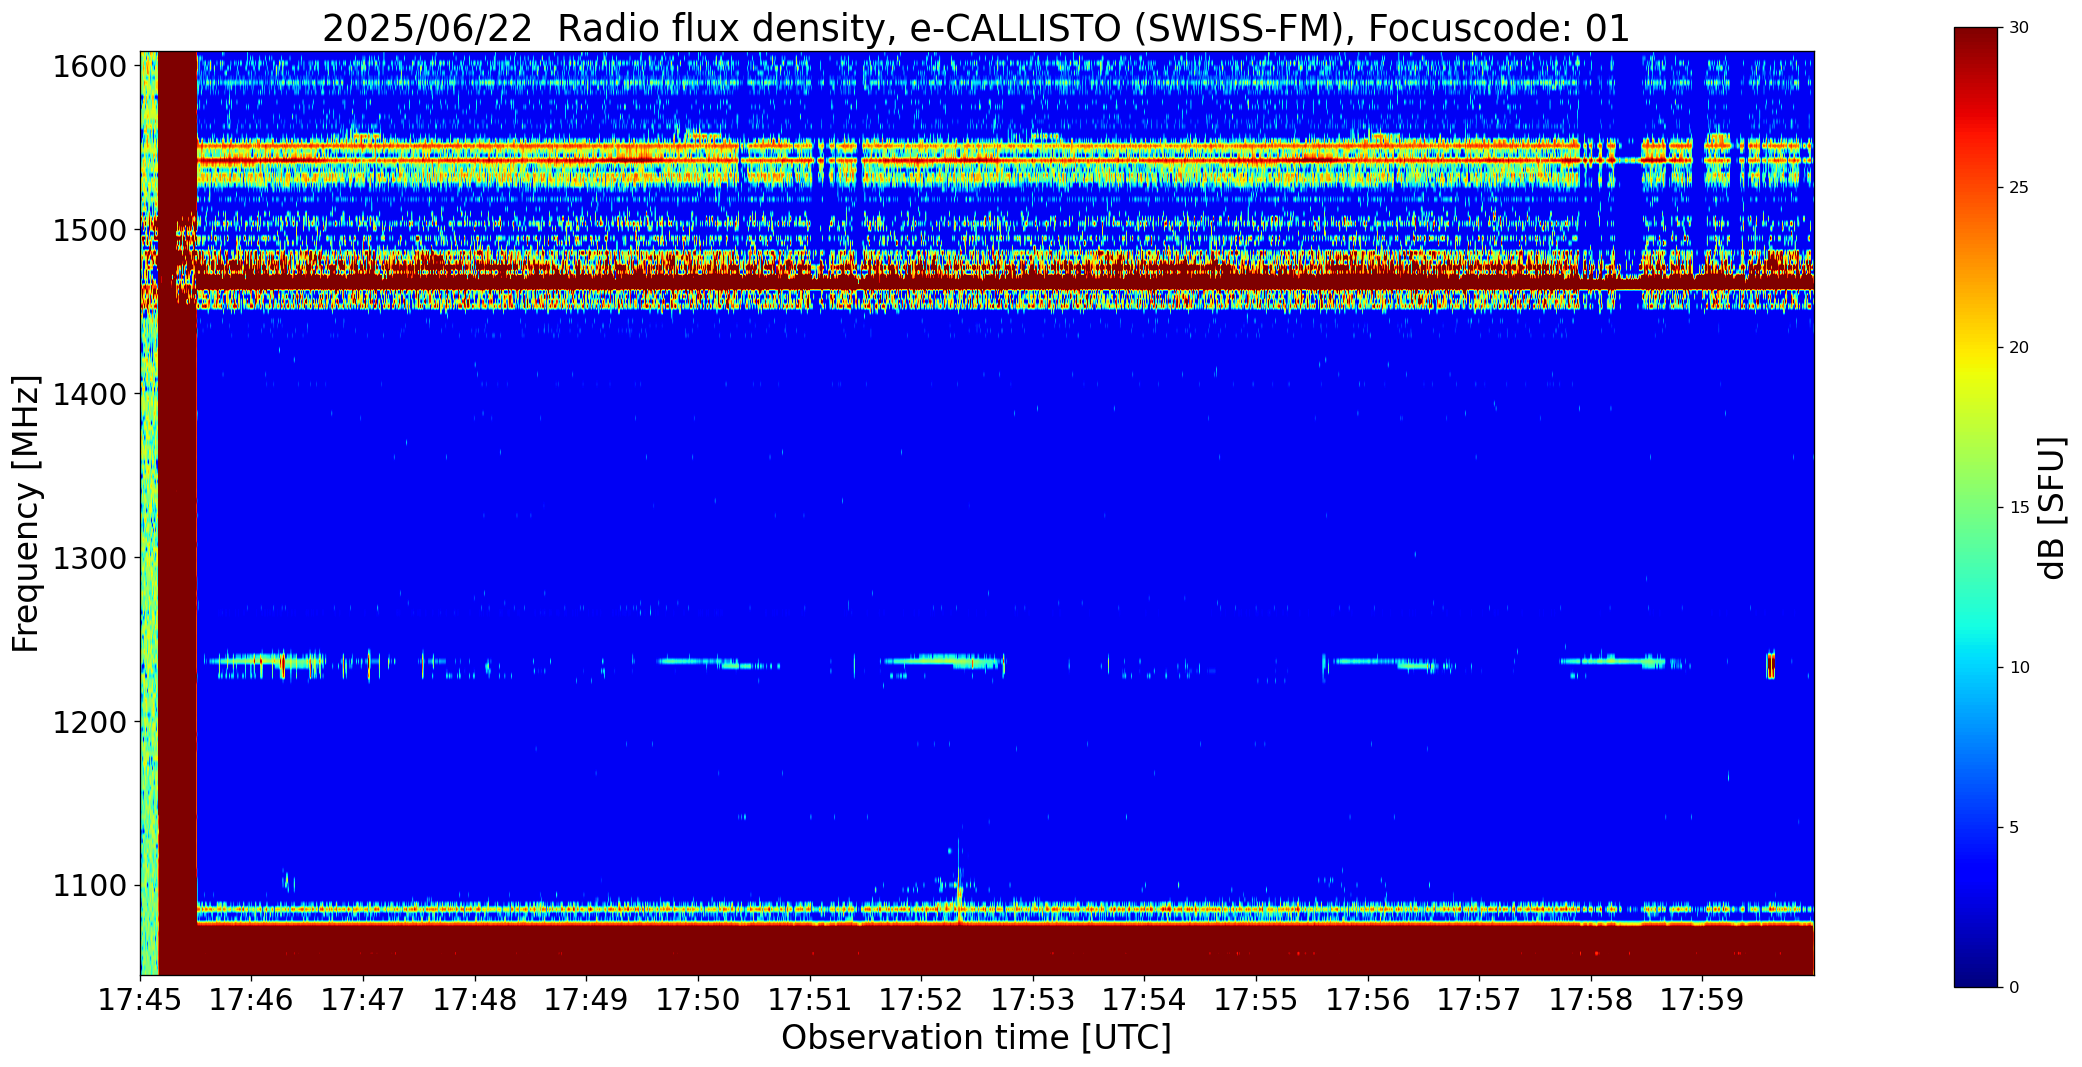This screenshot has height=1067, width=2082.
Task: Click the dB [SFU] colorbar label
Action: (x=2053, y=507)
